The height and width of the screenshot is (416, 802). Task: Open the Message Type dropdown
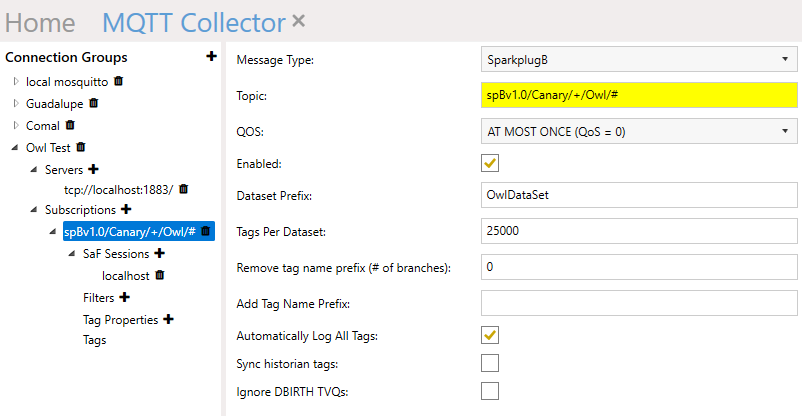click(639, 60)
